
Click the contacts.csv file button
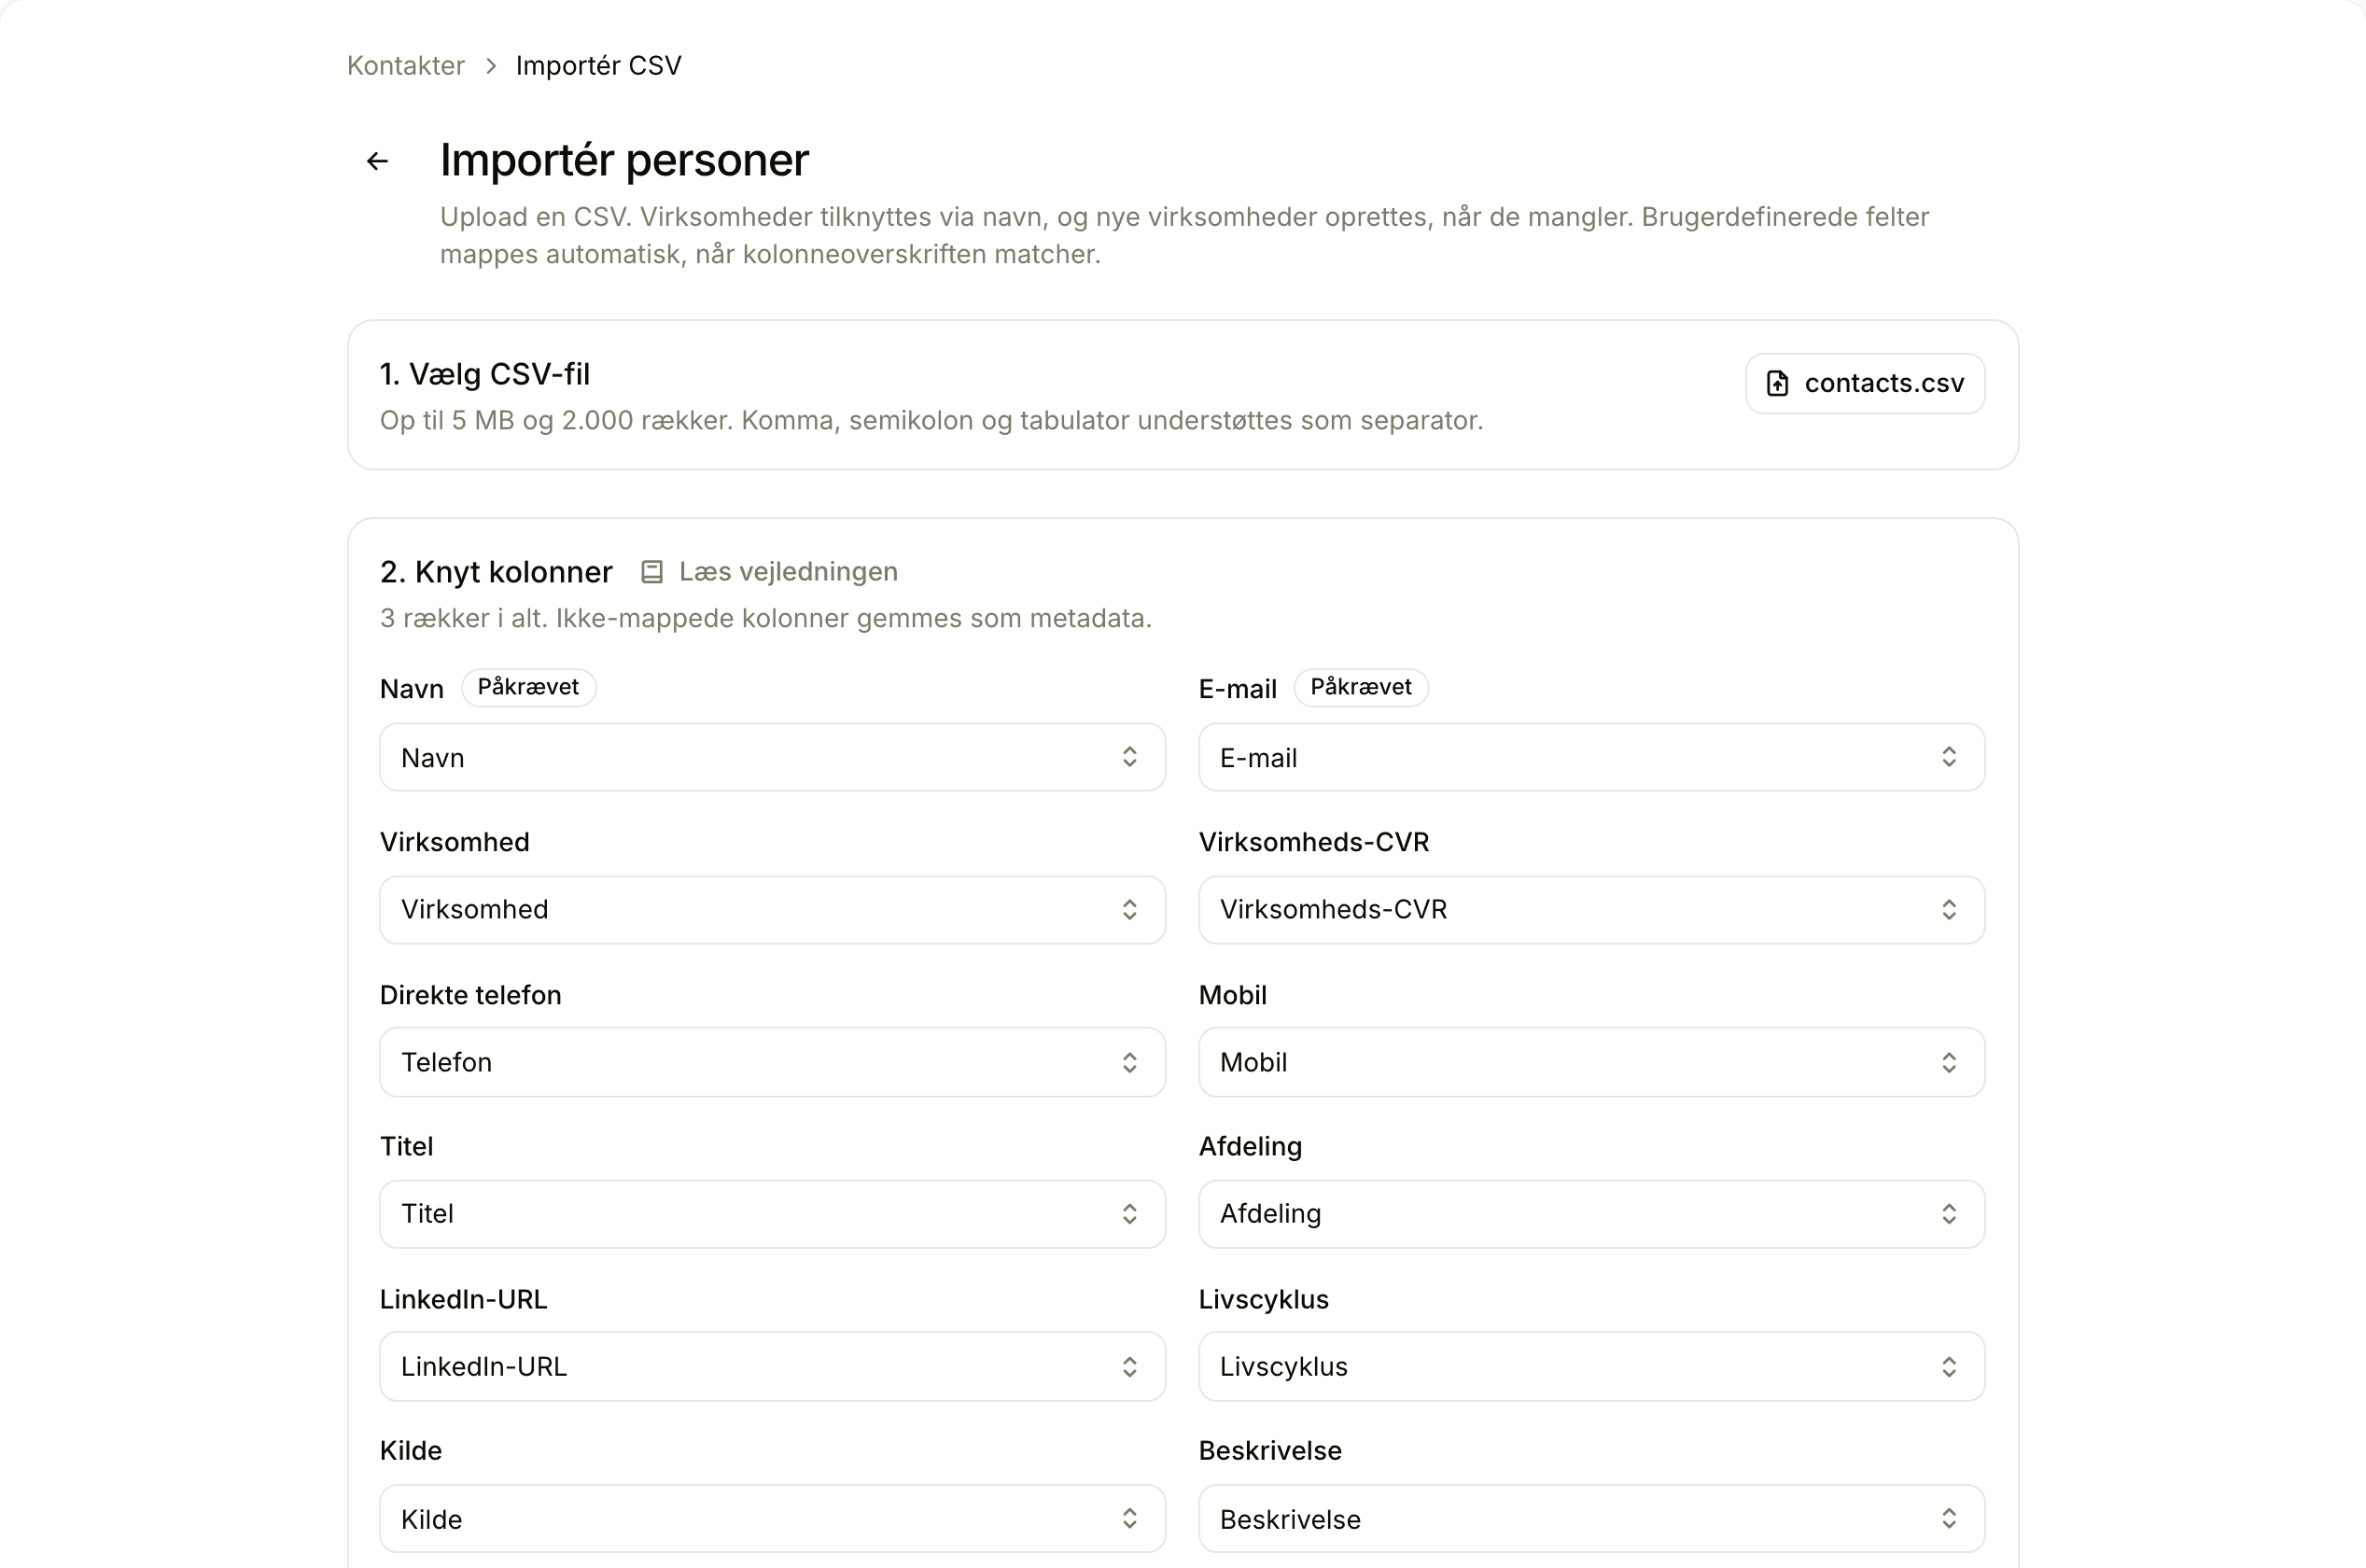tap(1865, 383)
